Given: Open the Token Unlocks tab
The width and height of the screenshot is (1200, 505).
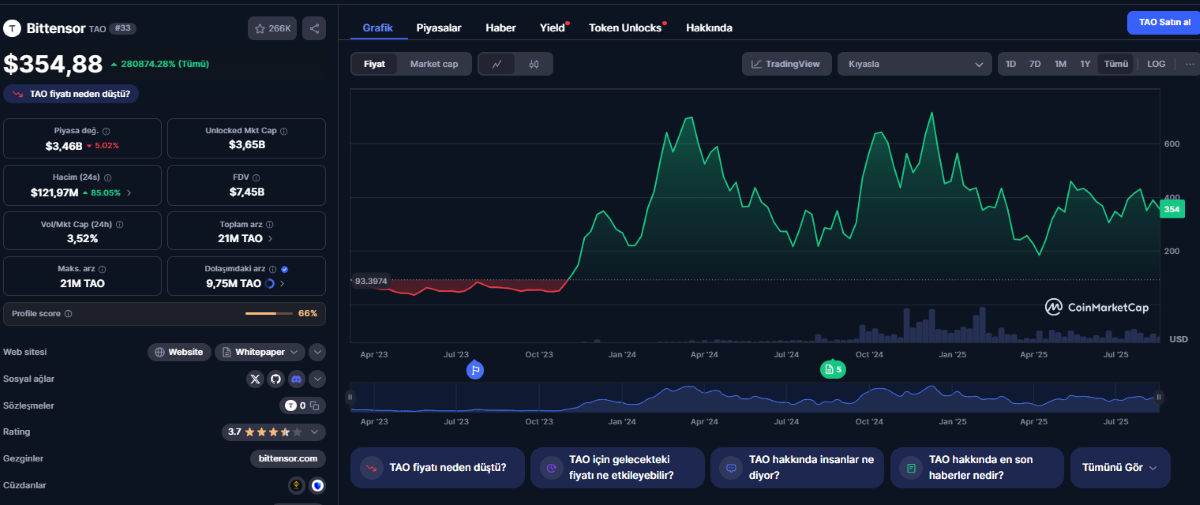Looking at the screenshot, I should click(x=625, y=27).
